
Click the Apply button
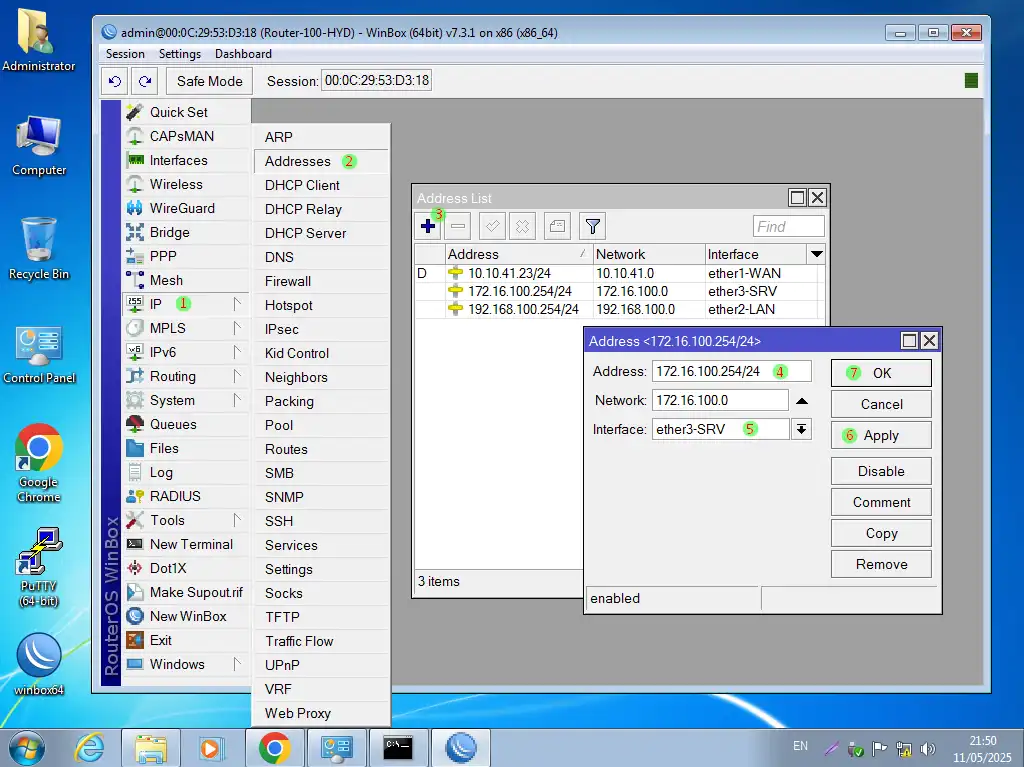click(x=881, y=435)
